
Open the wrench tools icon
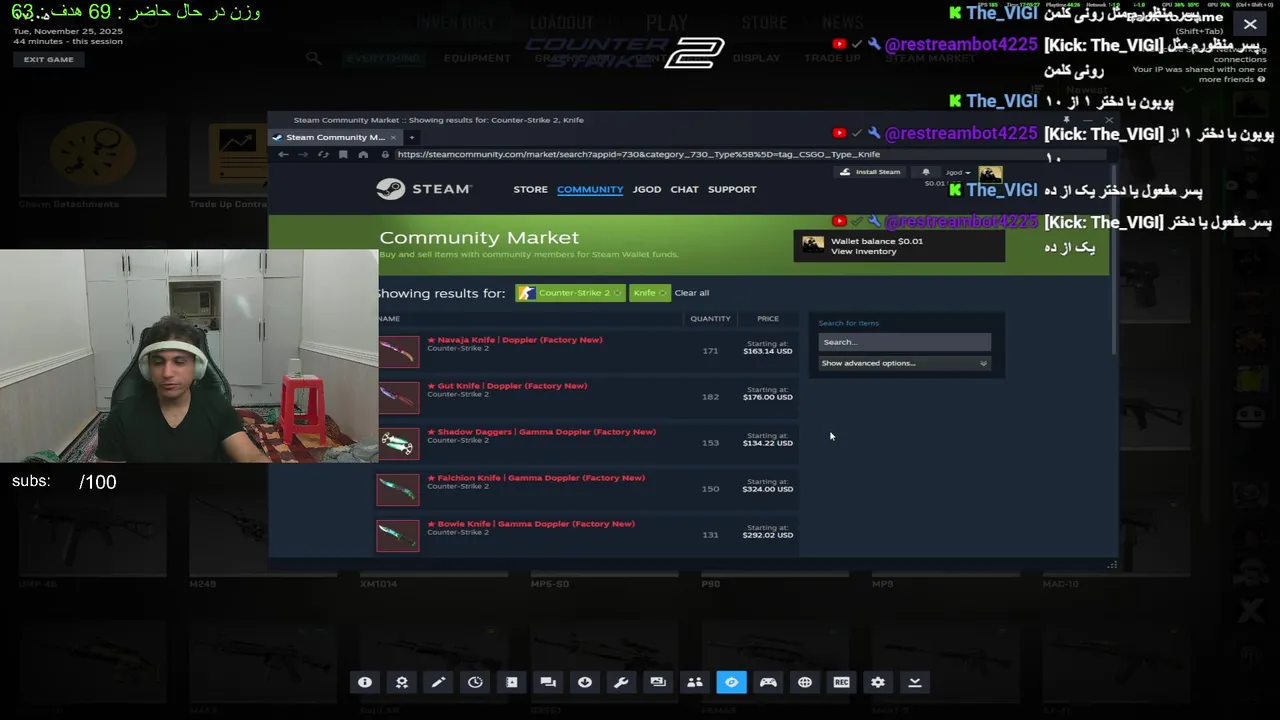pyautogui.click(x=621, y=682)
